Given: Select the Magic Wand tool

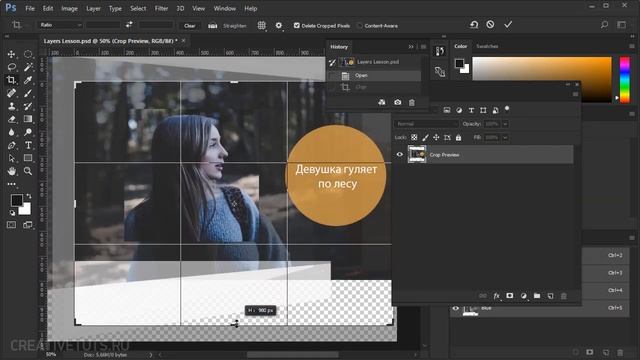Looking at the screenshot, I should point(28,67).
